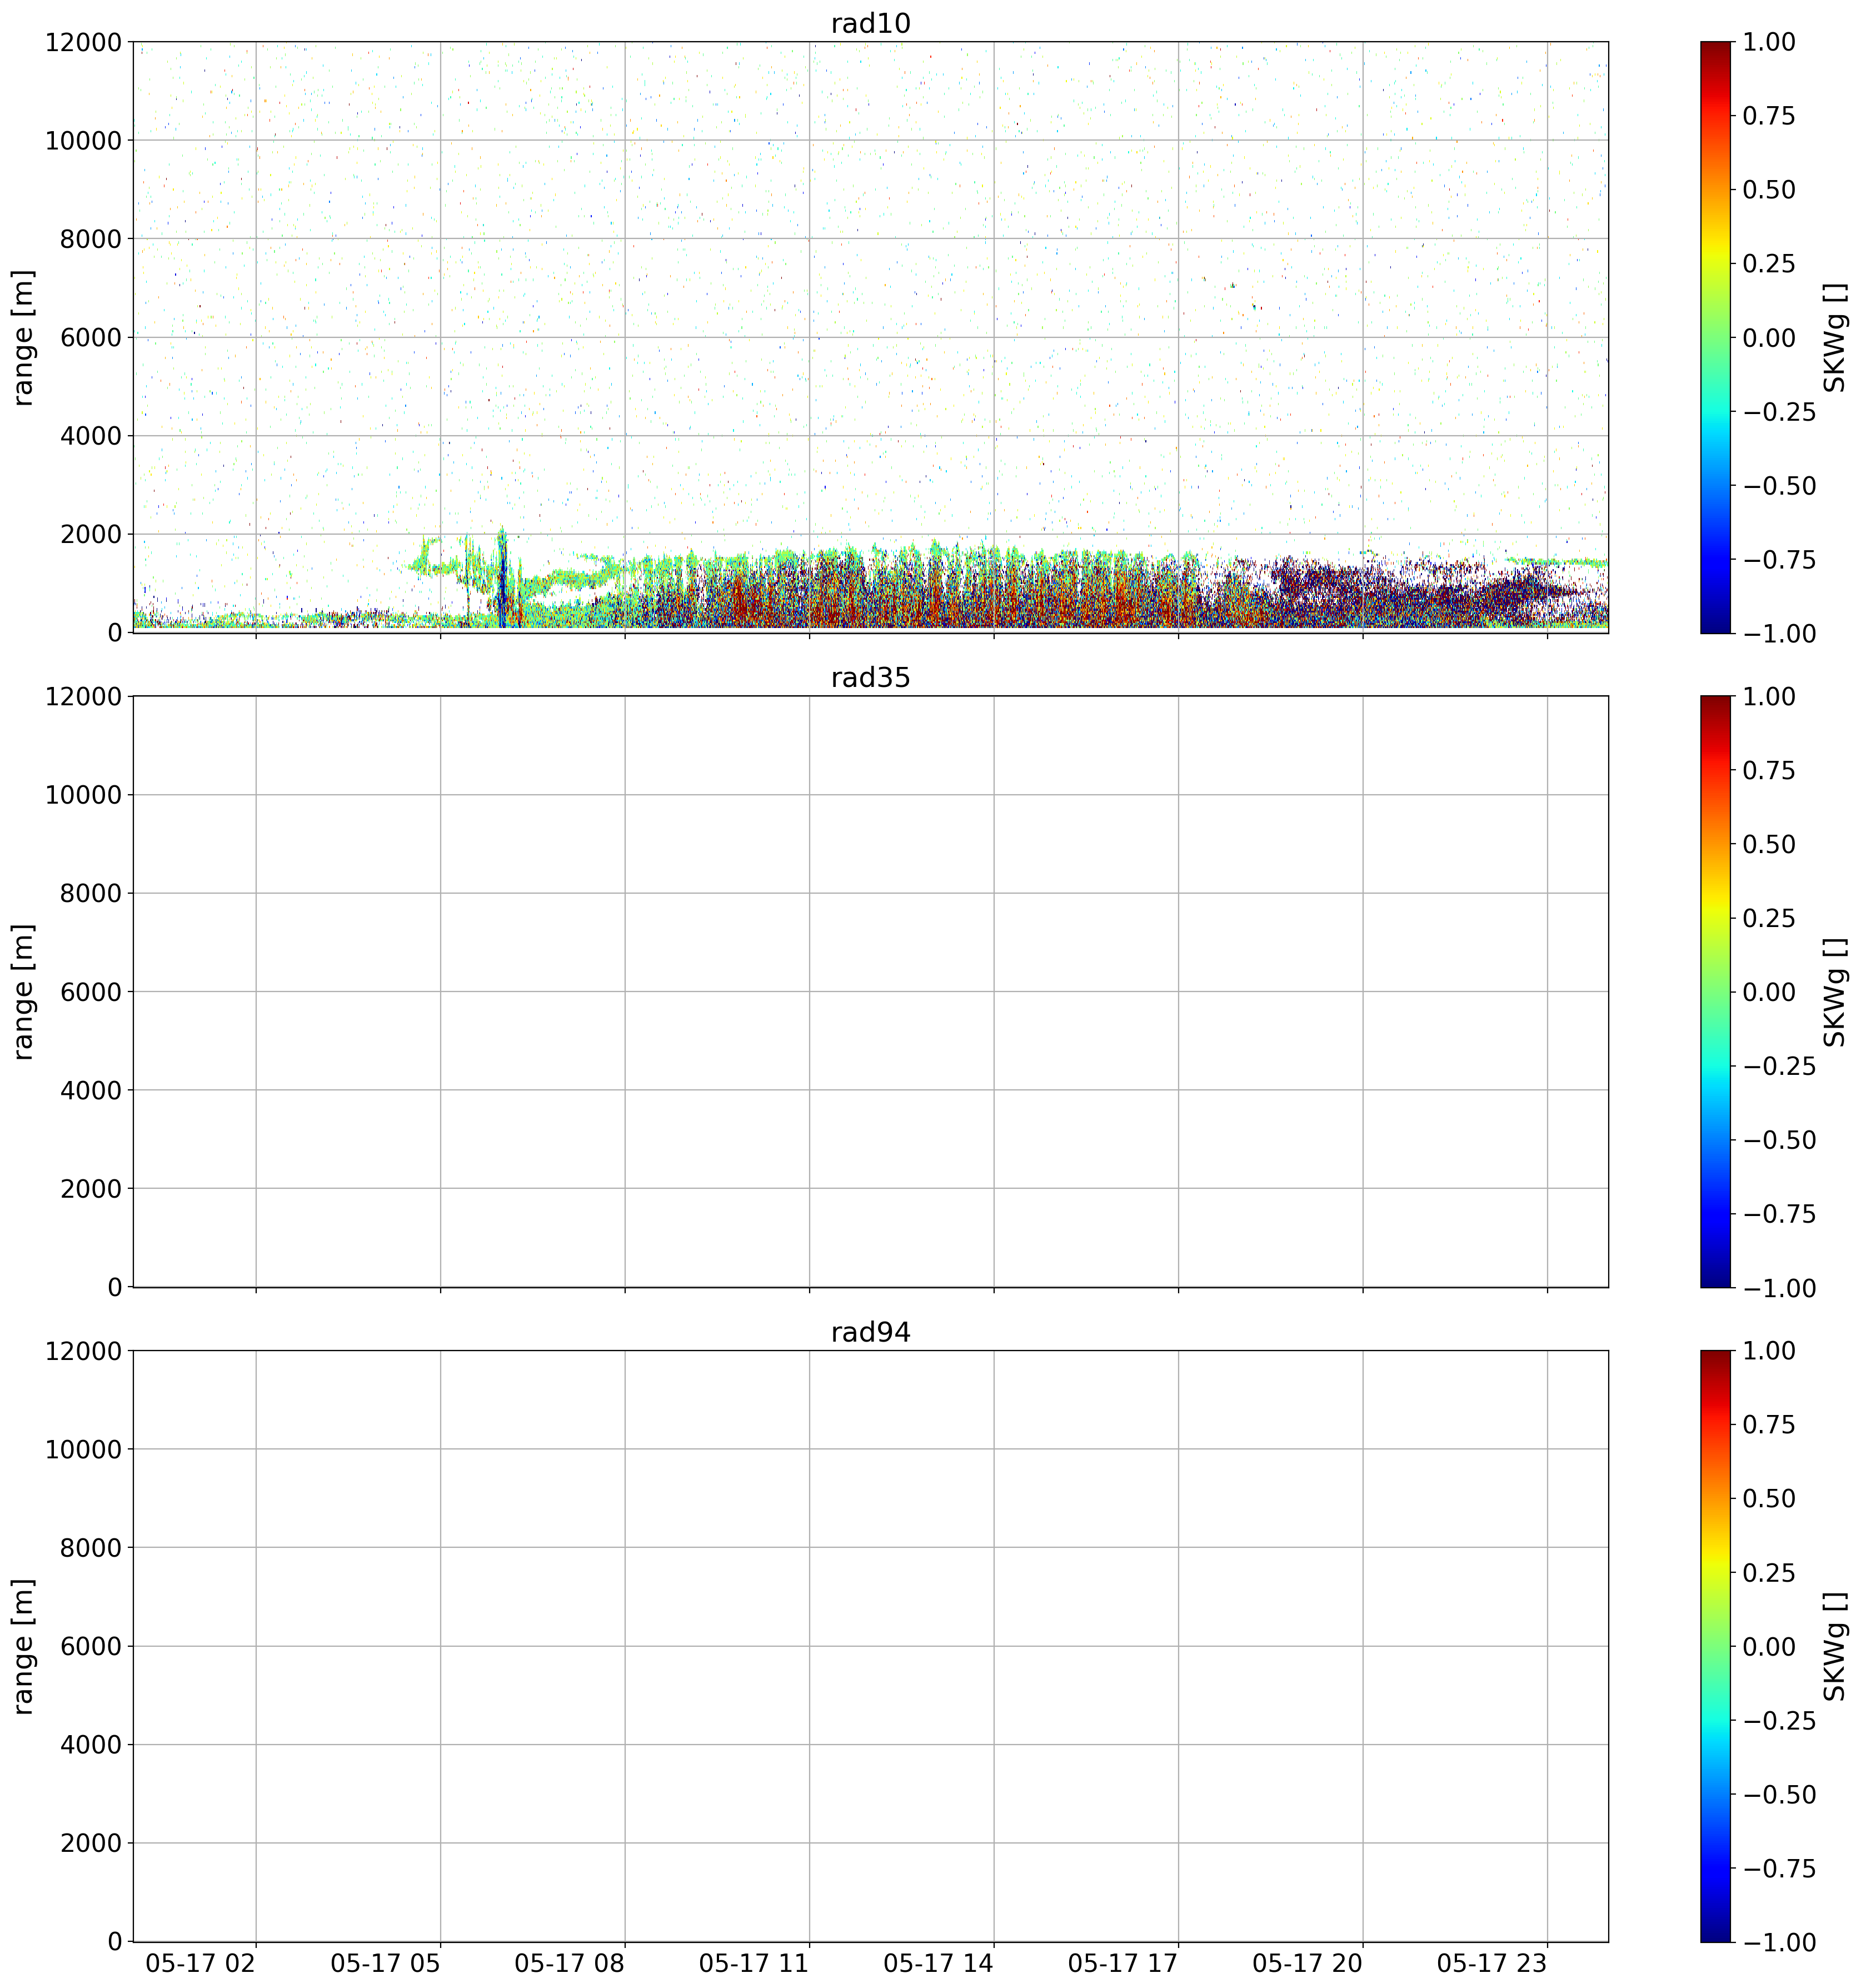The width and height of the screenshot is (1861, 1988).
Task: Click the 8000 tick on rad35 axis
Action: pyautogui.click(x=90, y=894)
